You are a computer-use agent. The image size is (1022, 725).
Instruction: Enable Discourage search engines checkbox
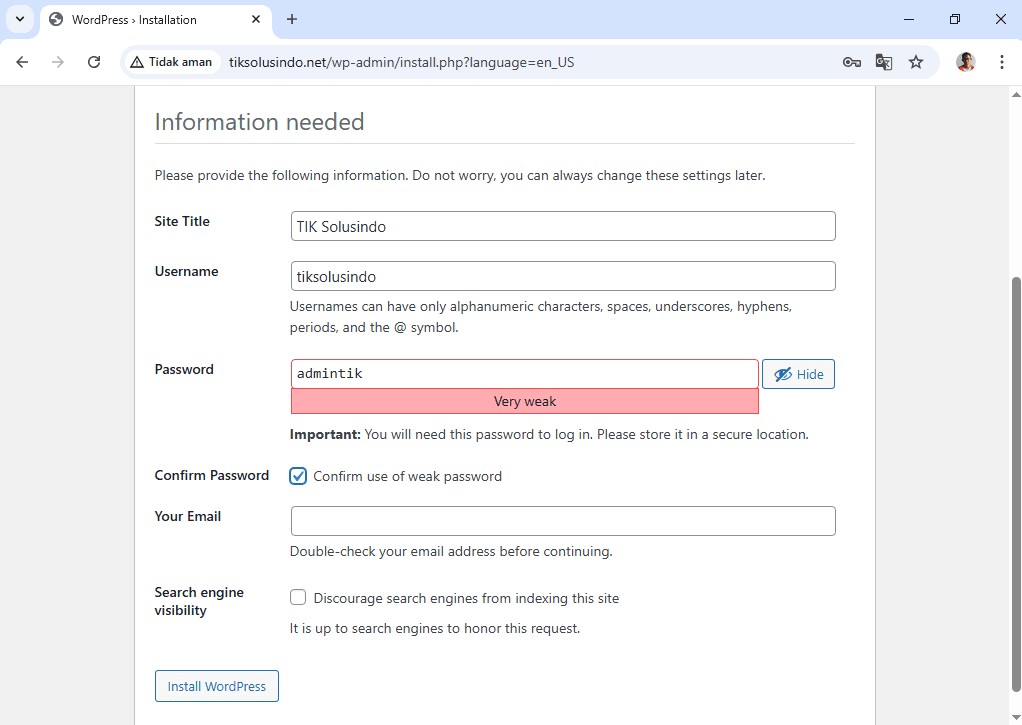298,598
